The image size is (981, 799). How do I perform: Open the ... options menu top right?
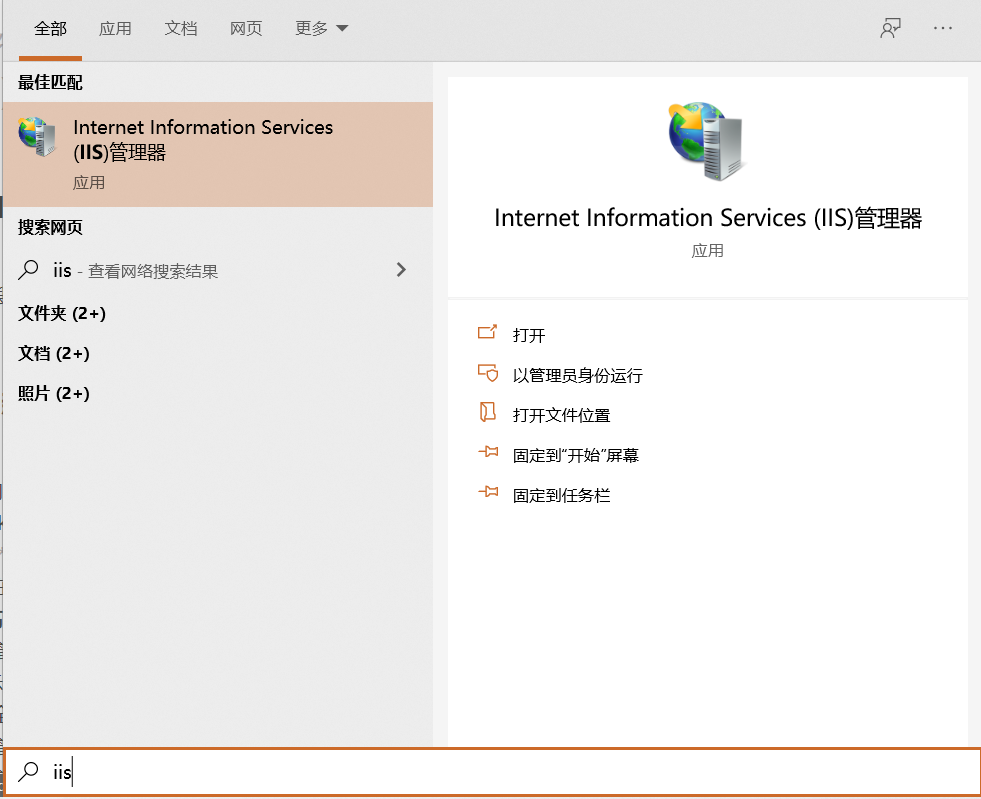pyautogui.click(x=943, y=28)
